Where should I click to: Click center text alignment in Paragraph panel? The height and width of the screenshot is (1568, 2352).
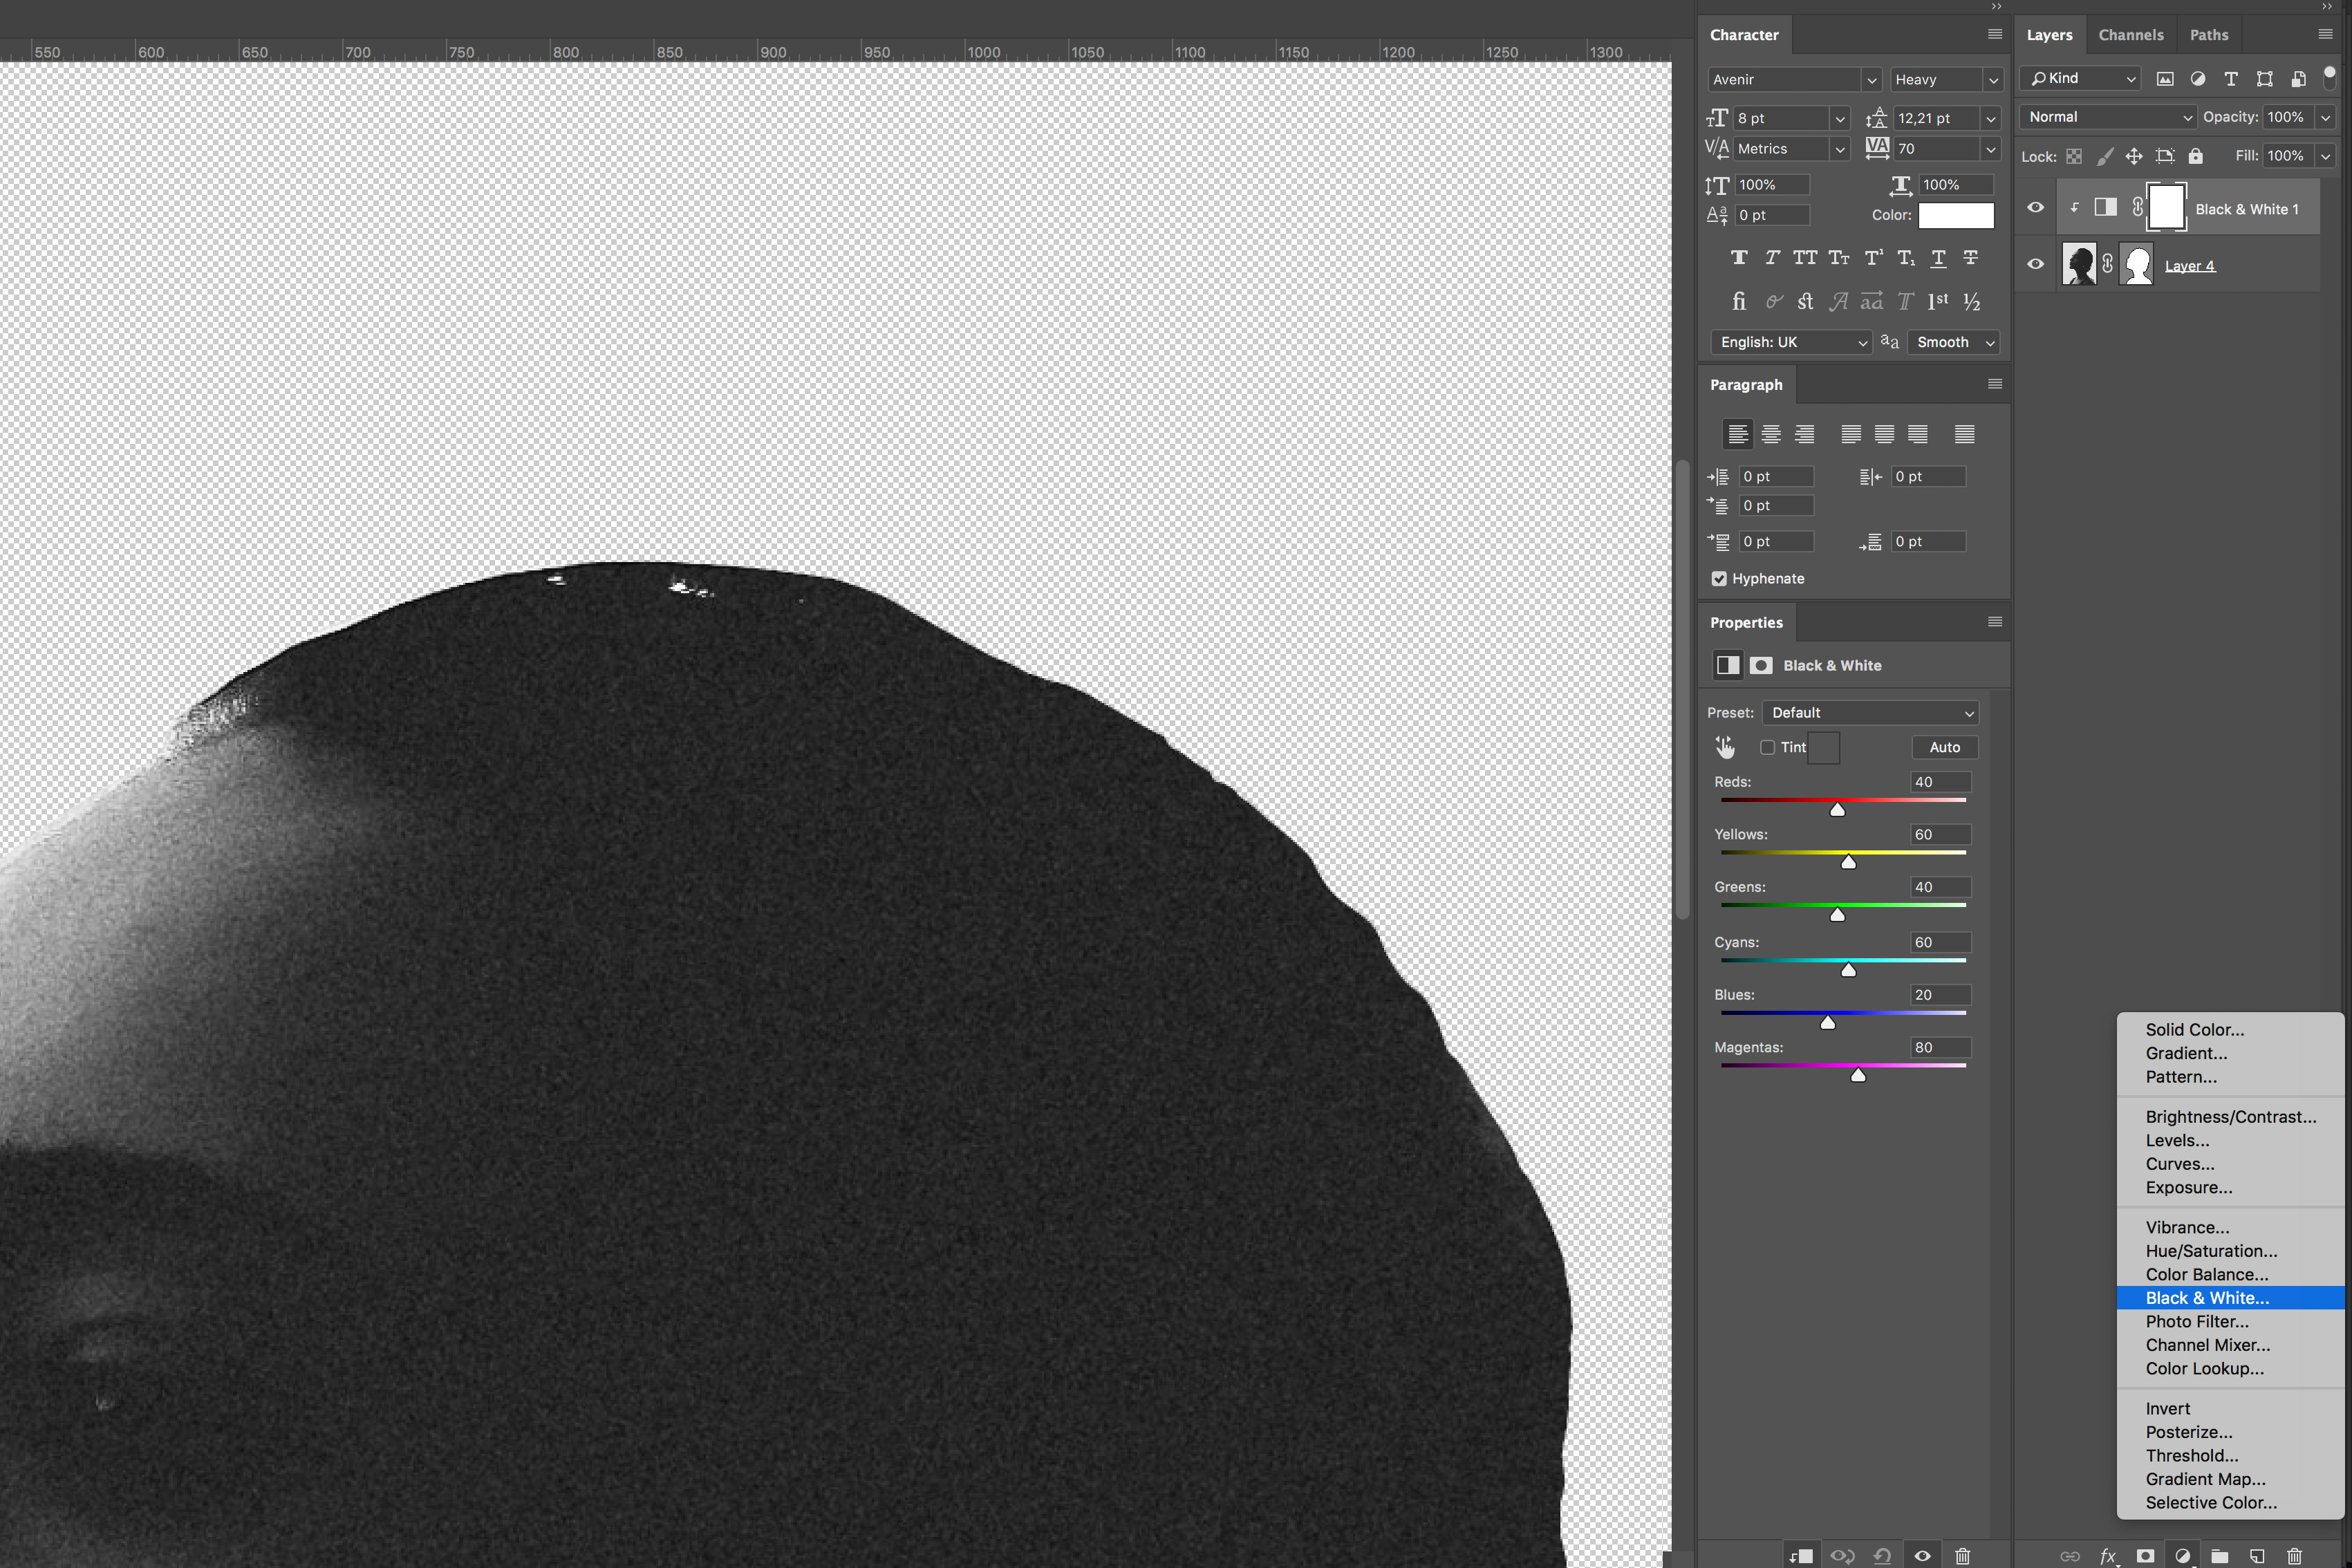click(1771, 434)
